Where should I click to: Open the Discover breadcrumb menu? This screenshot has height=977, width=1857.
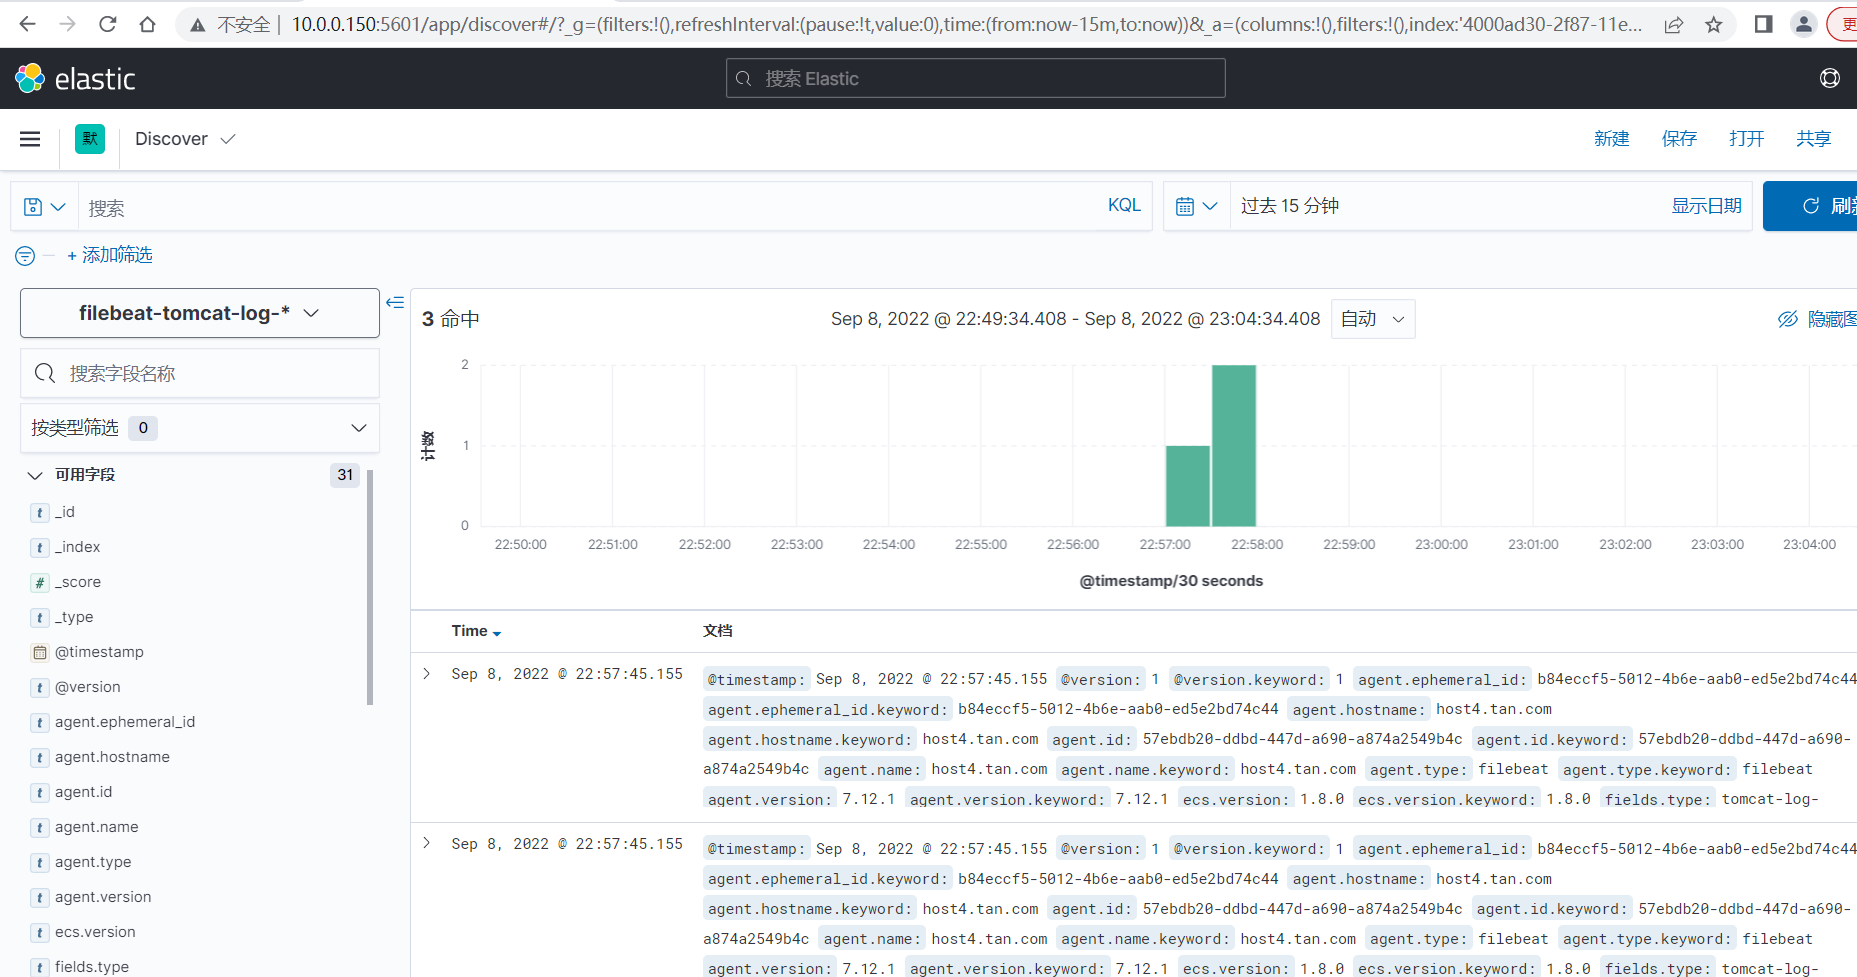click(x=185, y=139)
